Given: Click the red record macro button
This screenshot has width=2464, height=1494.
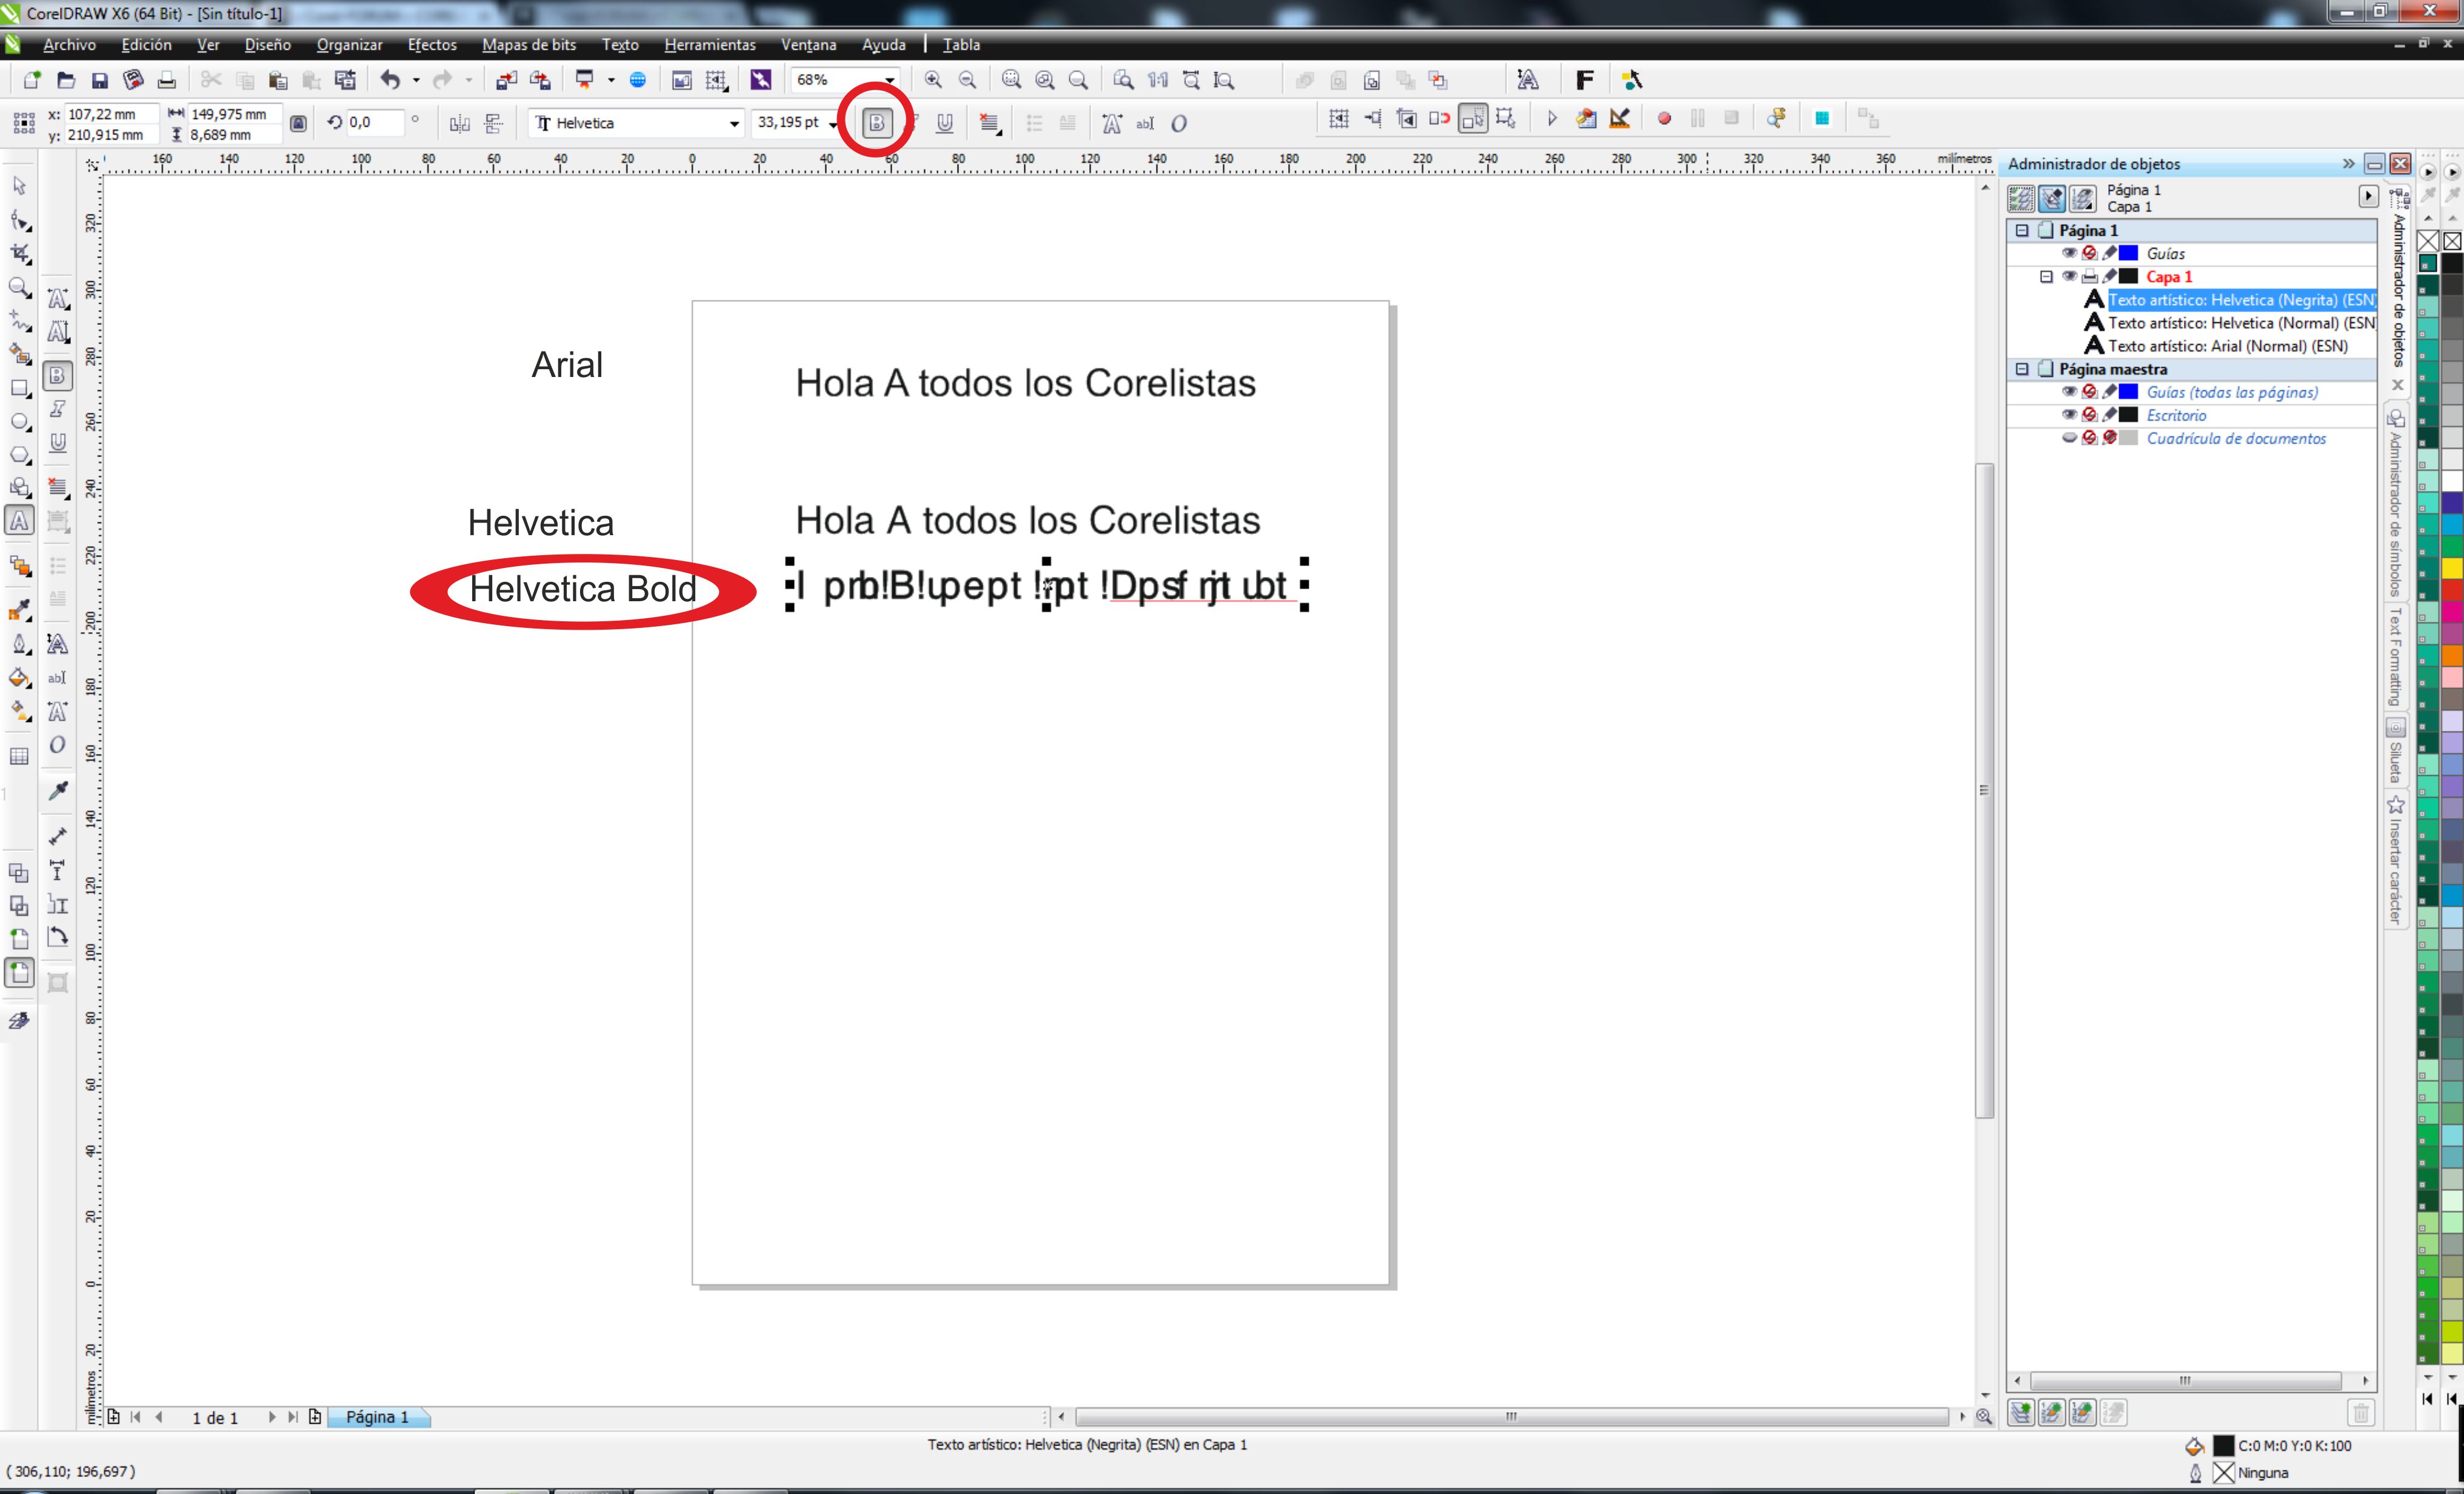Looking at the screenshot, I should coord(1664,119).
